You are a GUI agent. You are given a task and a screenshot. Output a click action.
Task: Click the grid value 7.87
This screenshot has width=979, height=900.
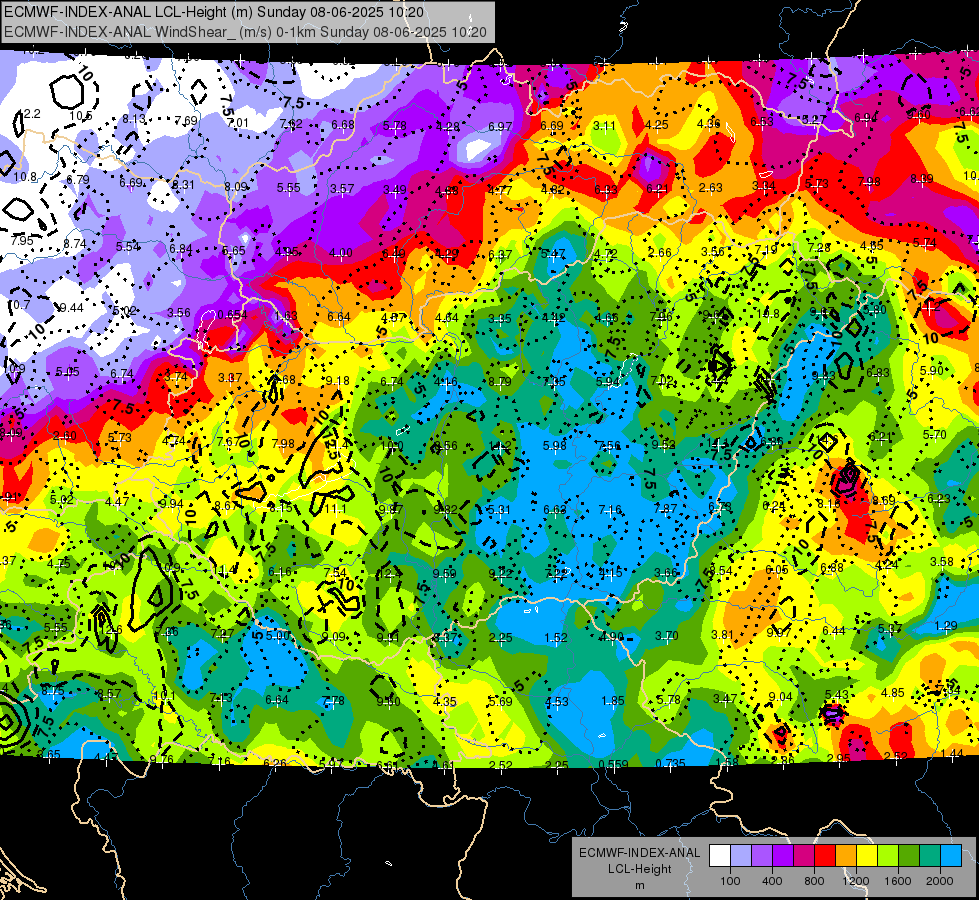[x=665, y=509]
